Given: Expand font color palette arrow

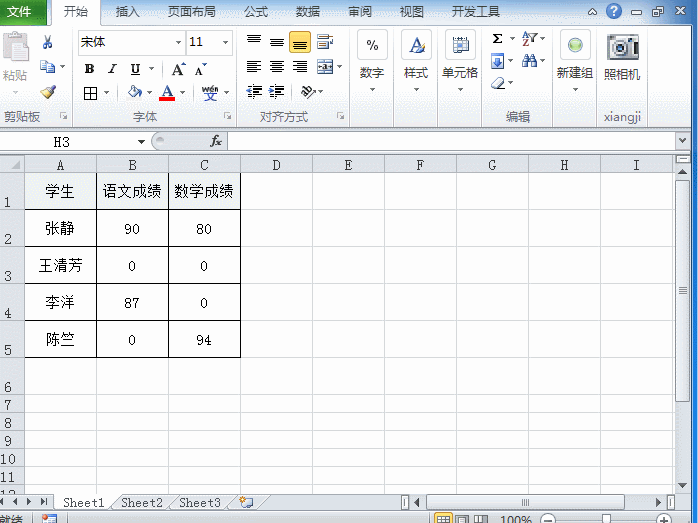Looking at the screenshot, I should (x=183, y=93).
